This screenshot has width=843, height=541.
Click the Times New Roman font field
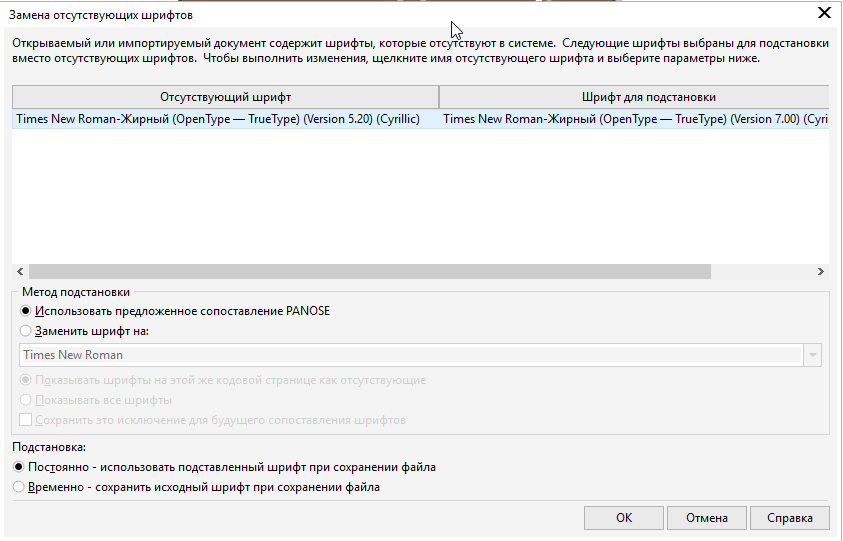pyautogui.click(x=410, y=355)
